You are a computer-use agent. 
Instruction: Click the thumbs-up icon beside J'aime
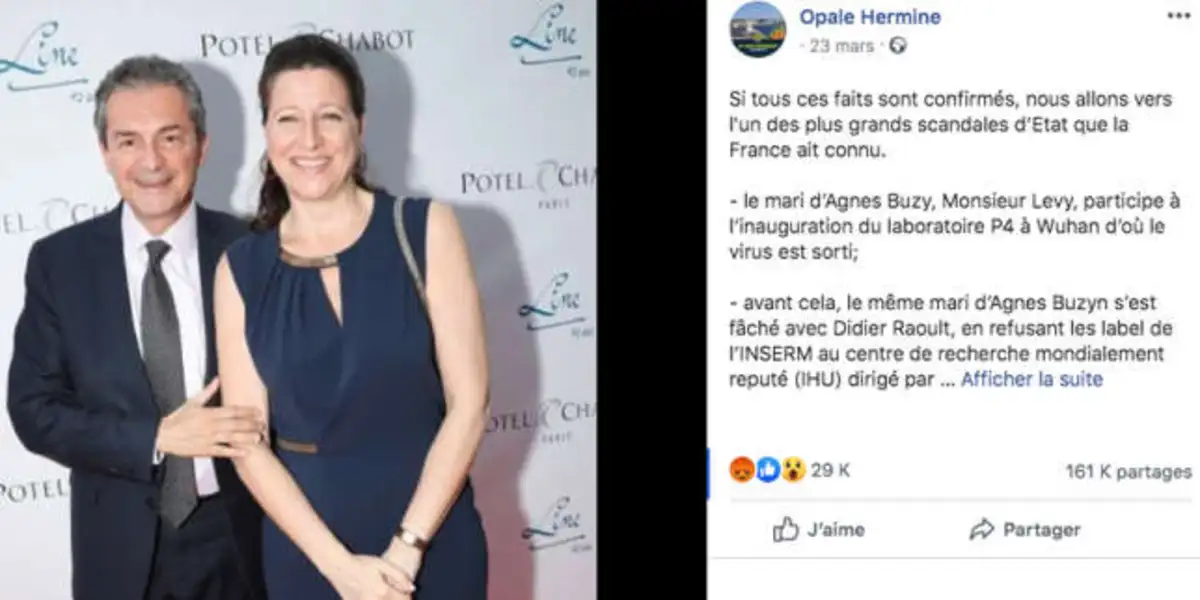786,530
